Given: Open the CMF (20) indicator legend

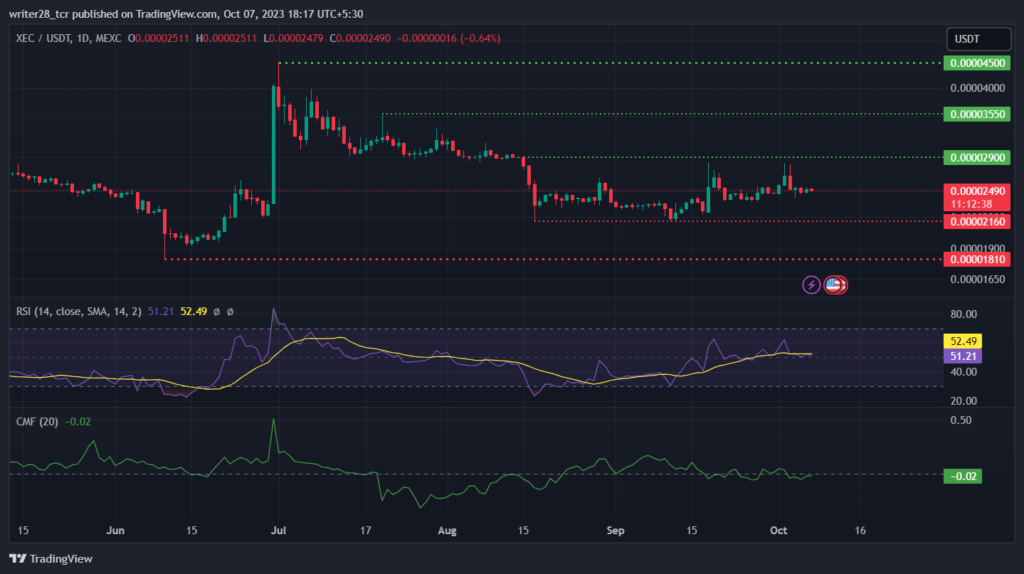Looking at the screenshot, I should 37,422.
